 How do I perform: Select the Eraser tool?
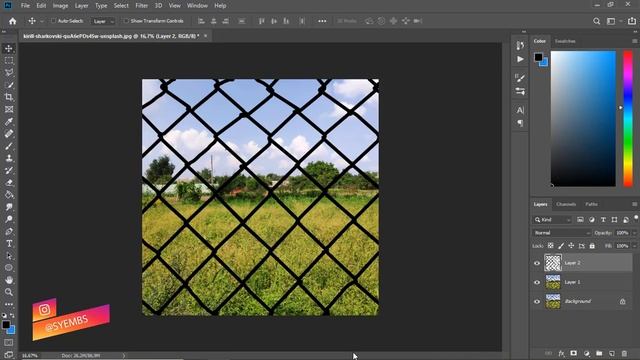tap(9, 183)
